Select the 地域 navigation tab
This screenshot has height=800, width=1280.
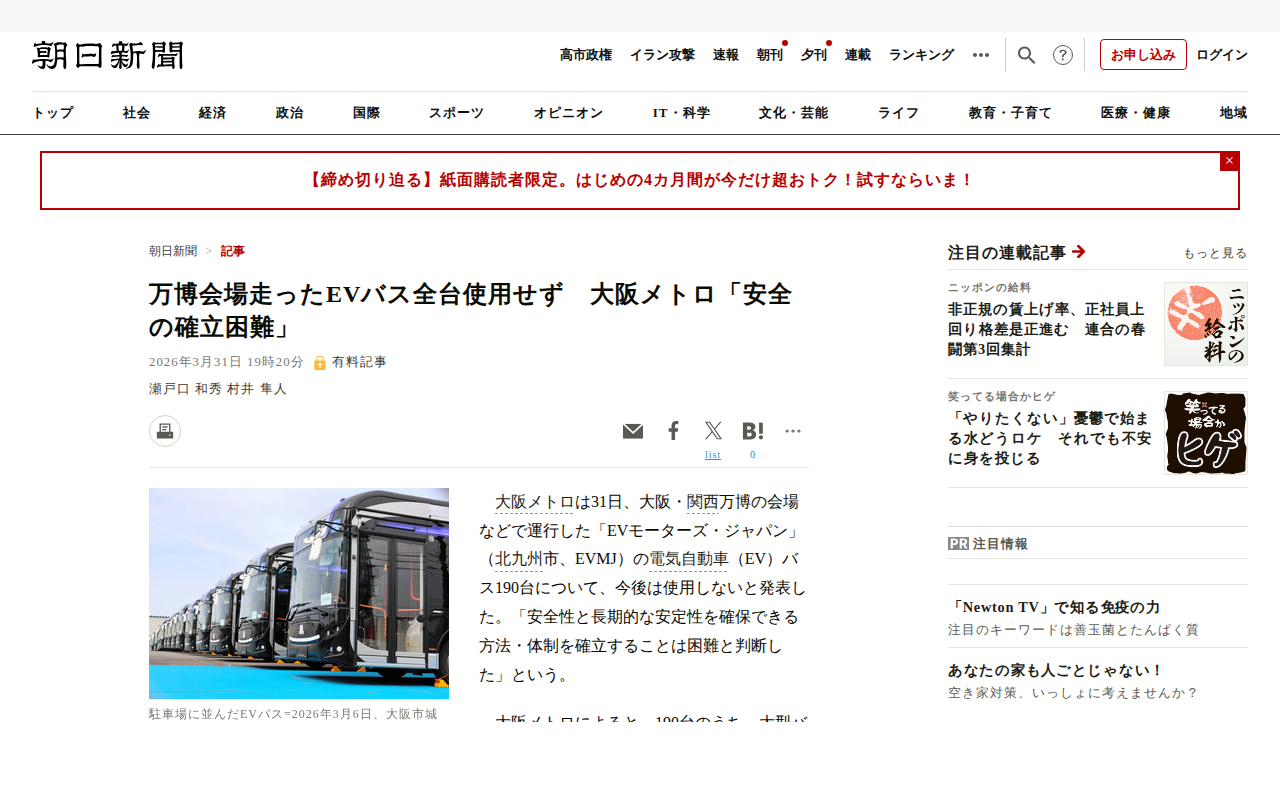(x=1234, y=113)
